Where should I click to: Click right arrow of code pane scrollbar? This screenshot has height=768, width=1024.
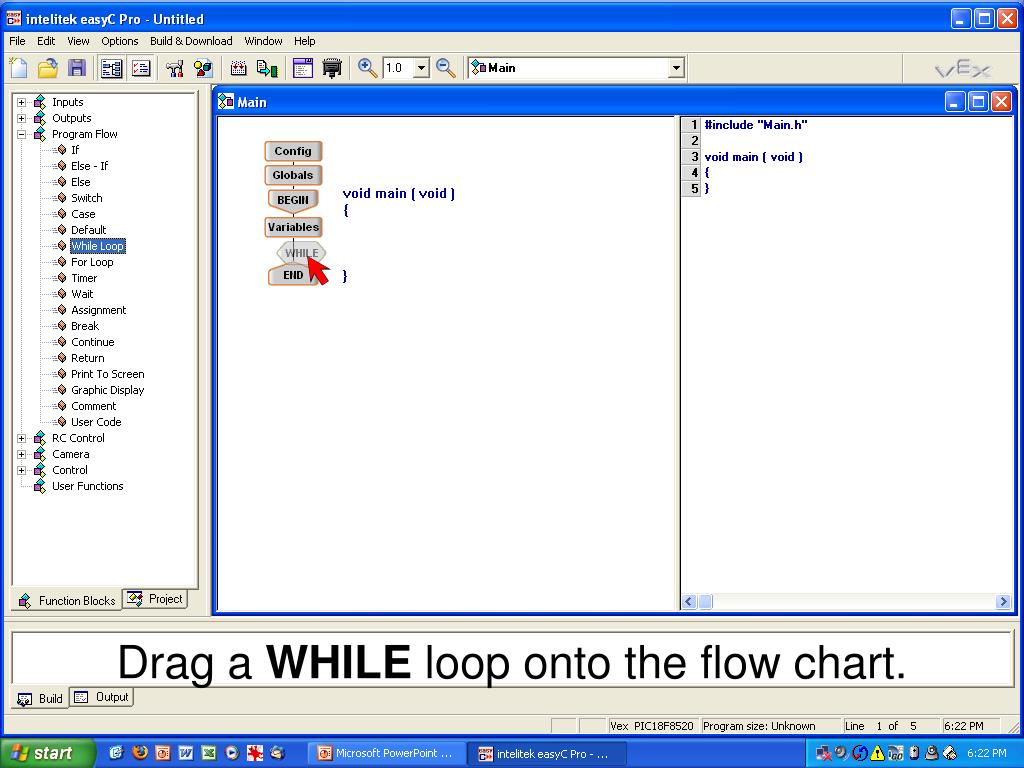click(x=1004, y=601)
